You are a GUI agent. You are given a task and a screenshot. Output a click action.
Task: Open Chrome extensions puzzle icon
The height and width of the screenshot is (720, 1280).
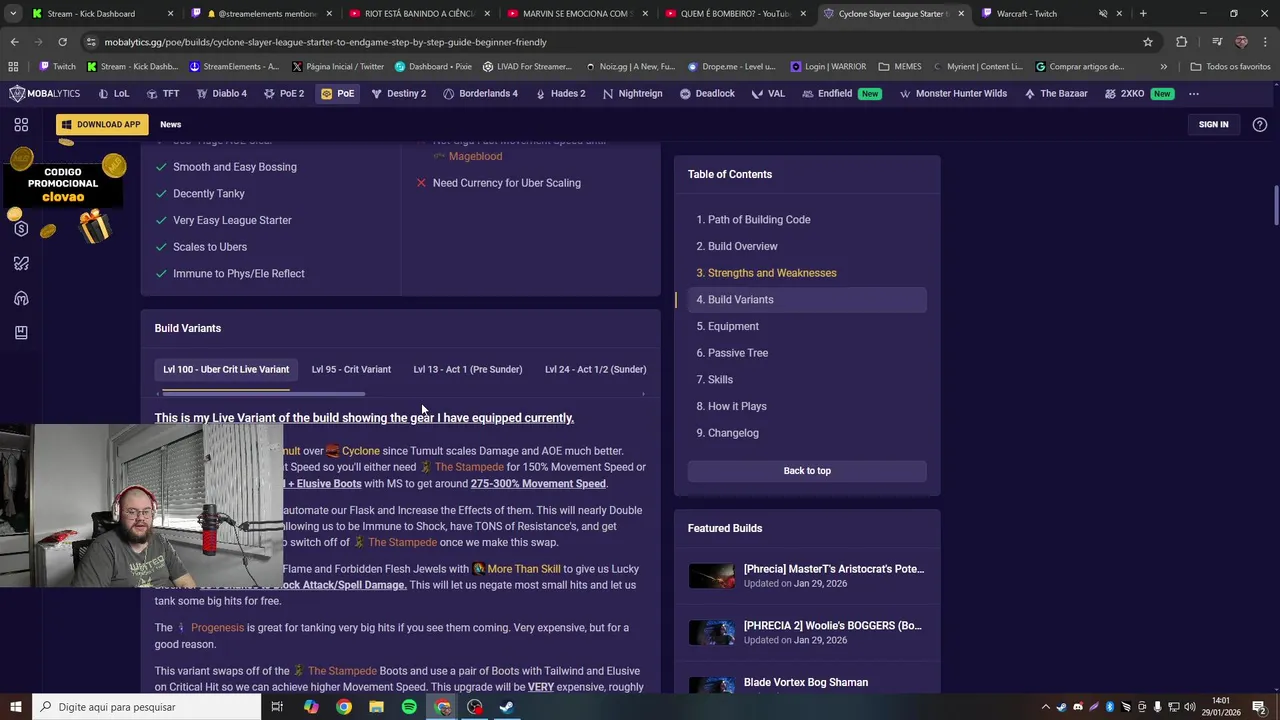tap(1182, 42)
